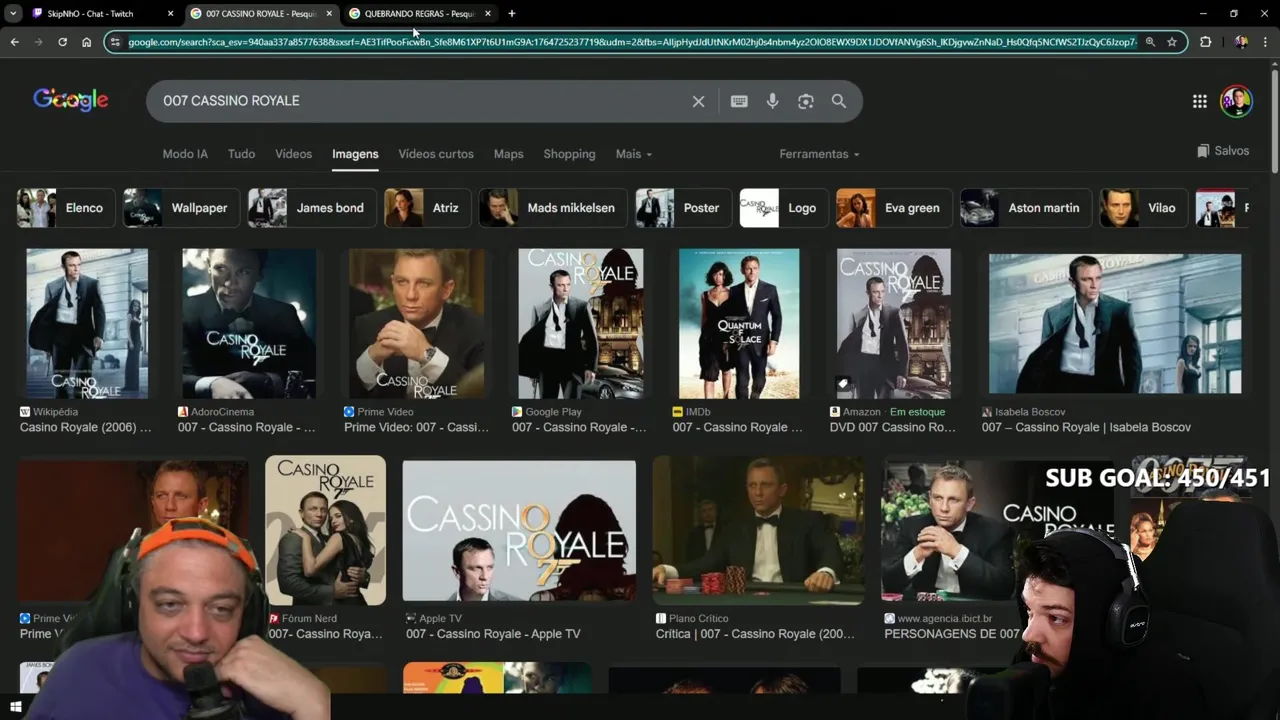The width and height of the screenshot is (1280, 720).
Task: Start voice search with microphone icon
Action: click(772, 101)
